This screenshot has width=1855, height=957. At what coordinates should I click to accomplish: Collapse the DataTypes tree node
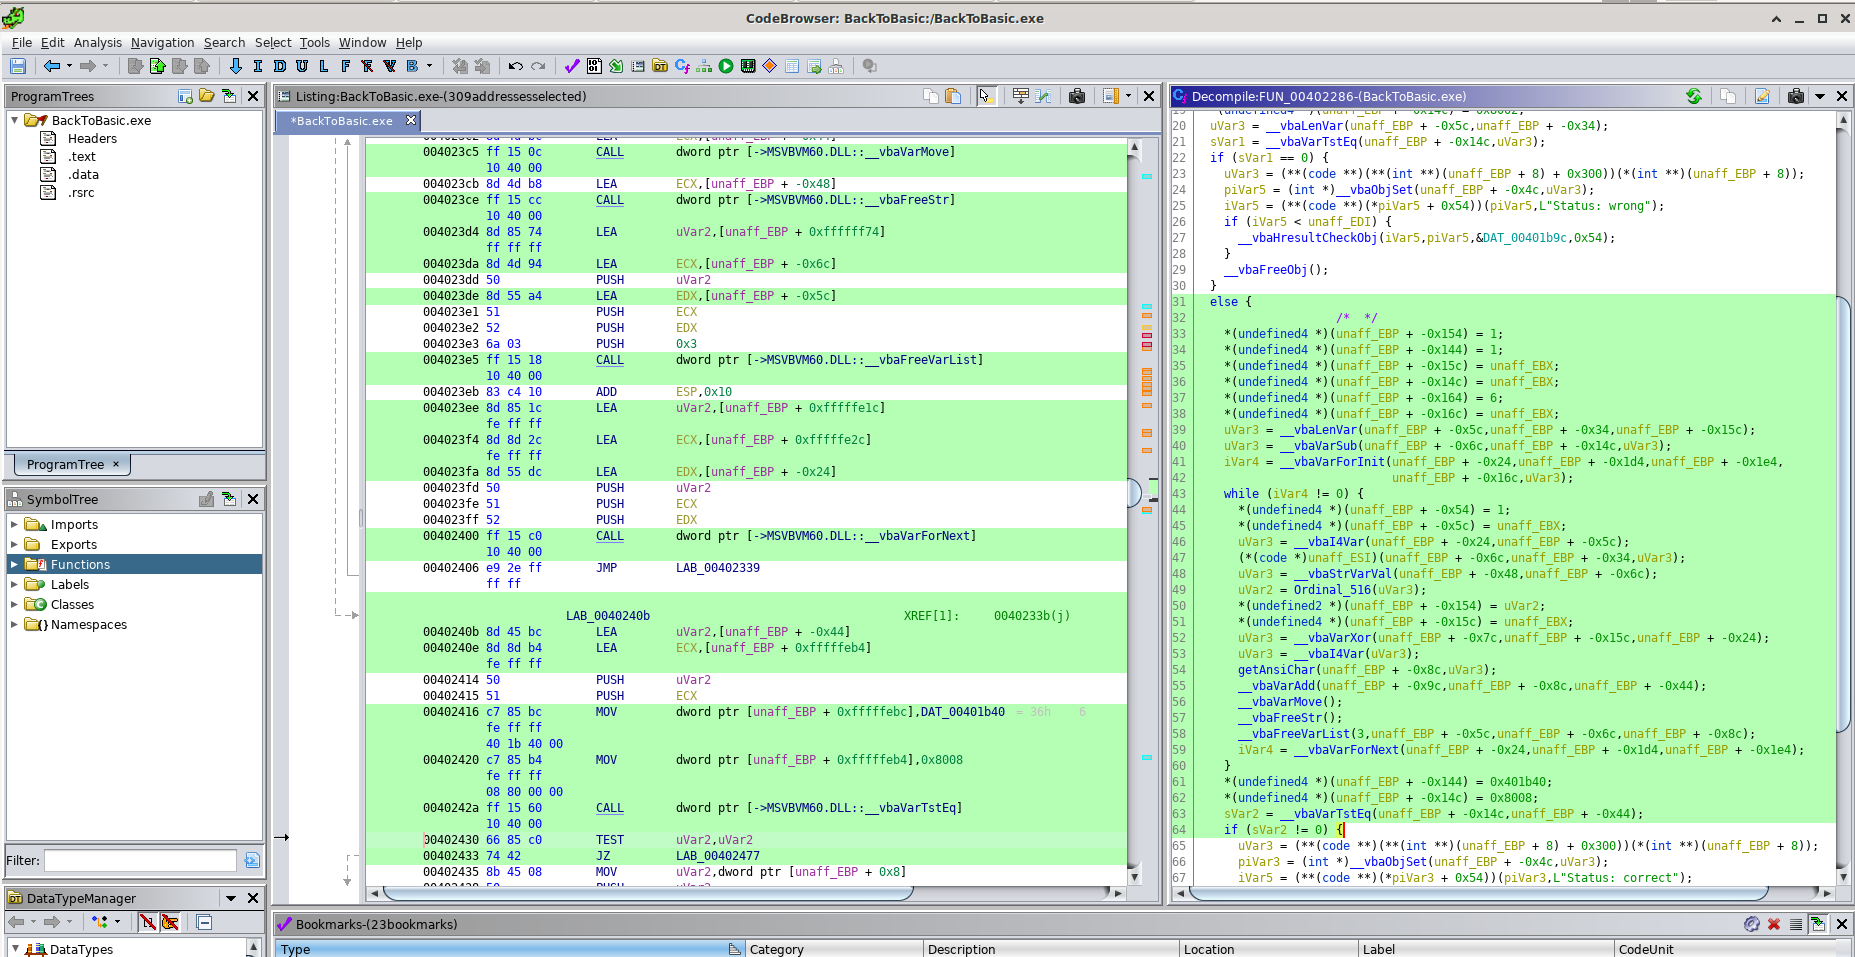coord(15,949)
